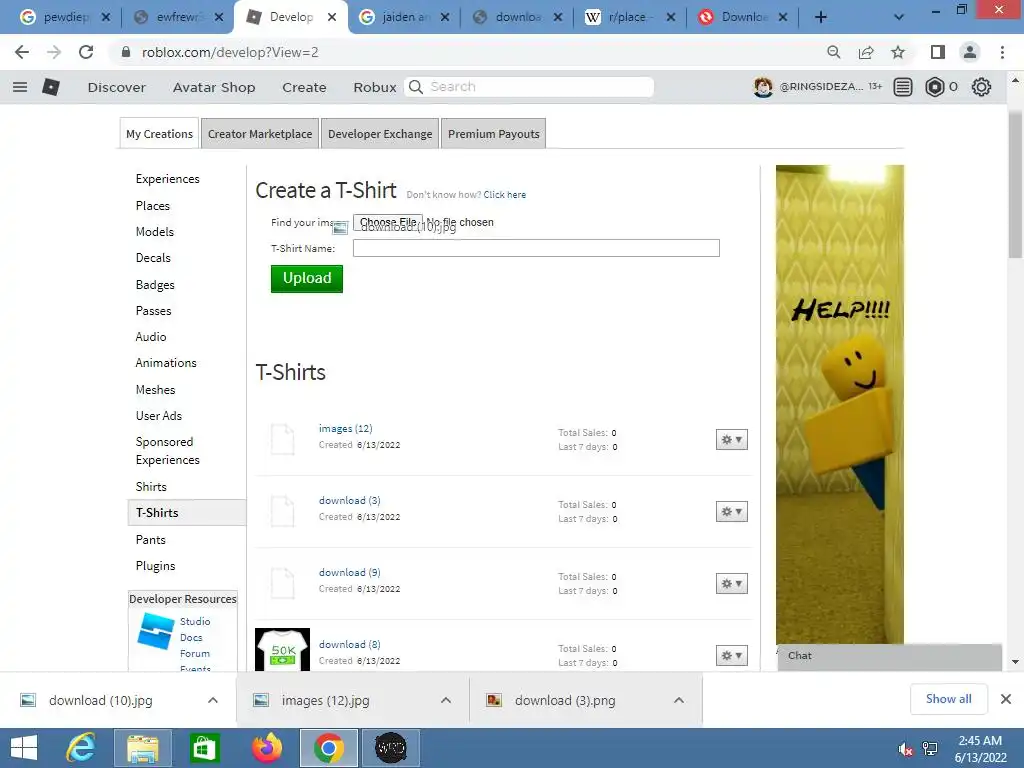
Task: Click the Roblox Search box
Action: (529, 87)
